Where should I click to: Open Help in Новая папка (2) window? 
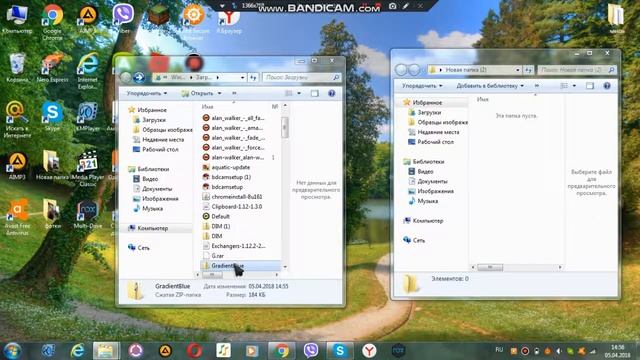click(607, 86)
